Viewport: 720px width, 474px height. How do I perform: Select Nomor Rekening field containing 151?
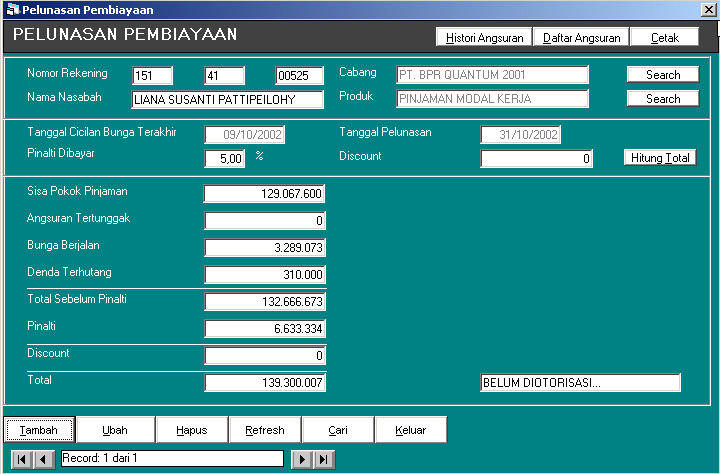click(x=152, y=75)
